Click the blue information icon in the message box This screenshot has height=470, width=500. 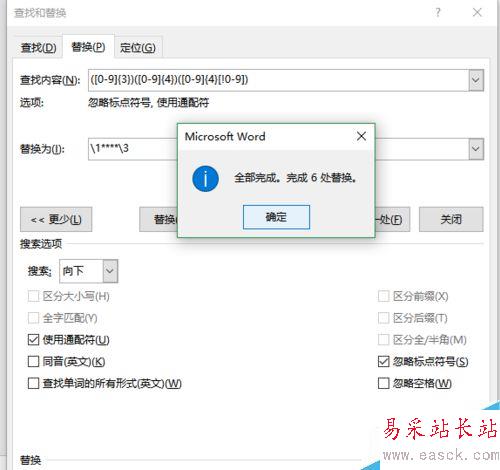[205, 179]
